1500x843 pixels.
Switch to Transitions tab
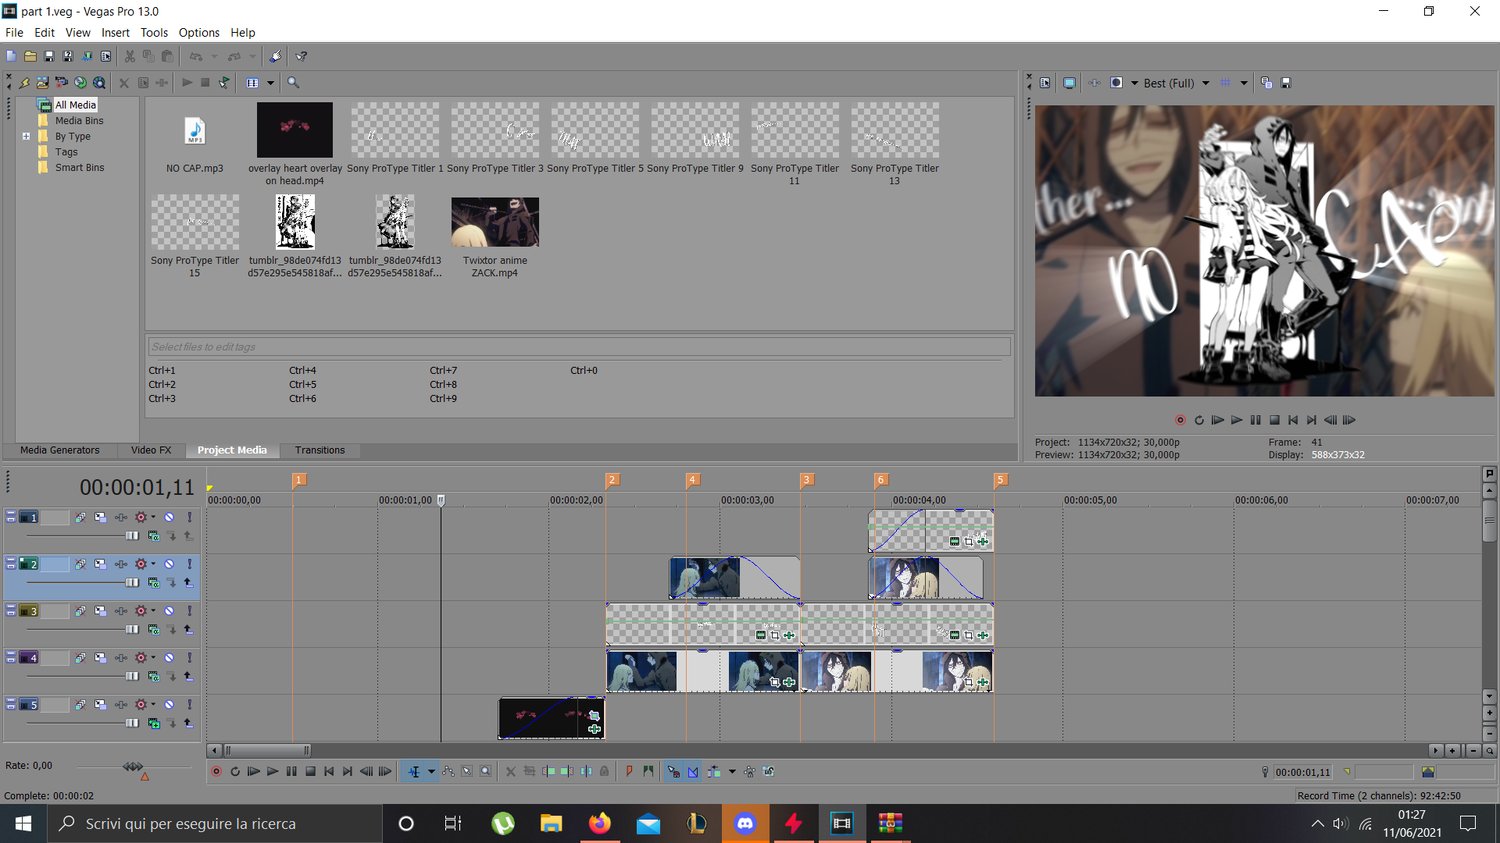pos(320,450)
